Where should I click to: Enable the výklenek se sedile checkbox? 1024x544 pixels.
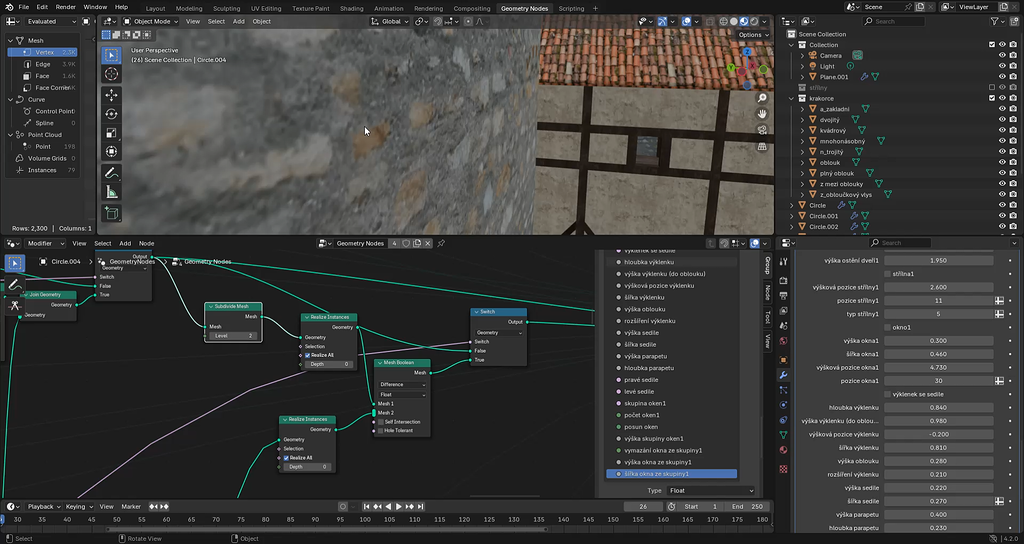(x=888, y=394)
